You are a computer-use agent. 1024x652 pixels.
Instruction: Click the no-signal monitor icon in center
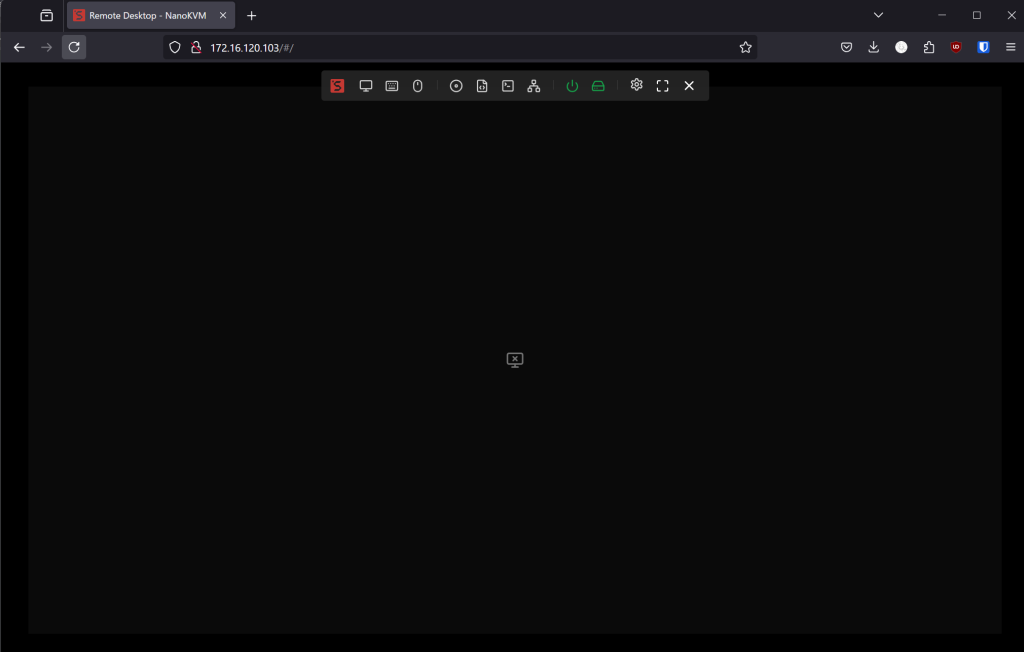515,360
